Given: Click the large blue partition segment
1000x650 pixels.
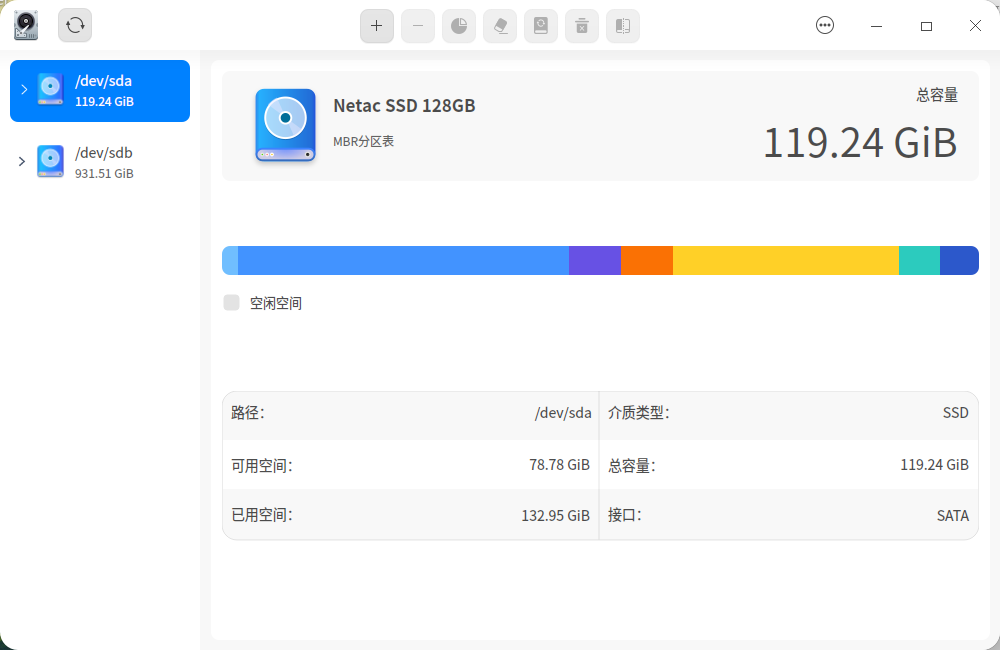Looking at the screenshot, I should pos(403,260).
